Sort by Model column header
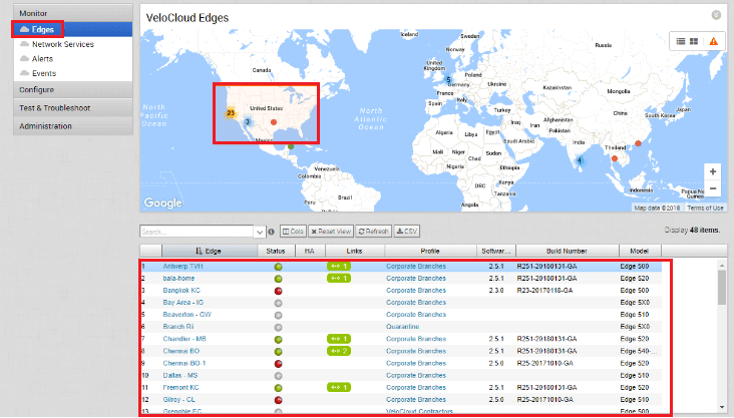Viewport: 734px width, 418px height. point(639,251)
